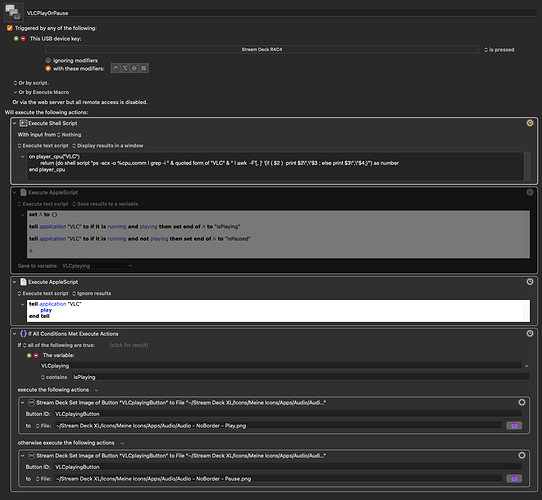Delete the VLCplaying variable condition
The height and width of the screenshot is (500, 542).
point(36,355)
